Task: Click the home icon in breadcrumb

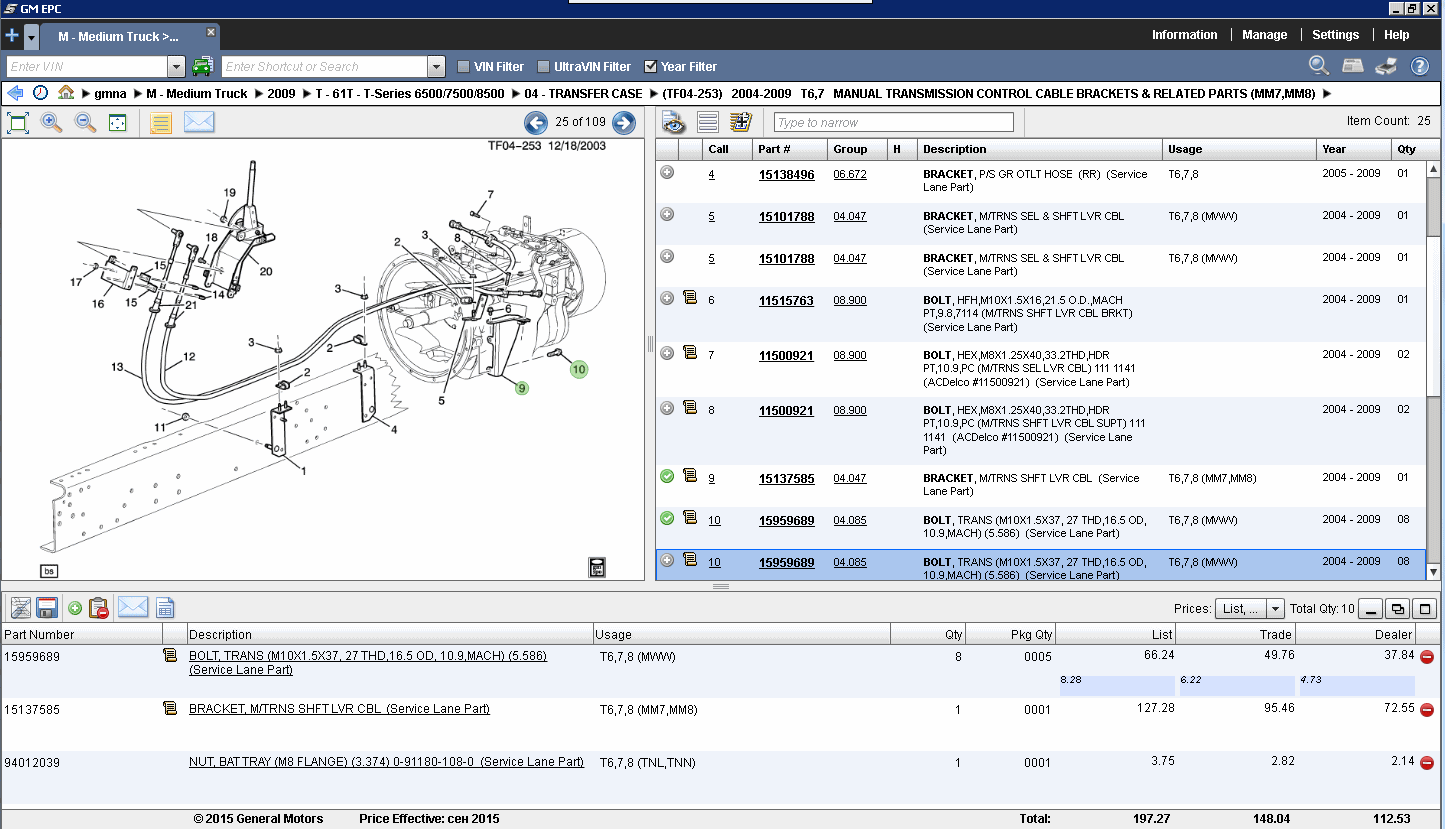Action: coord(66,93)
